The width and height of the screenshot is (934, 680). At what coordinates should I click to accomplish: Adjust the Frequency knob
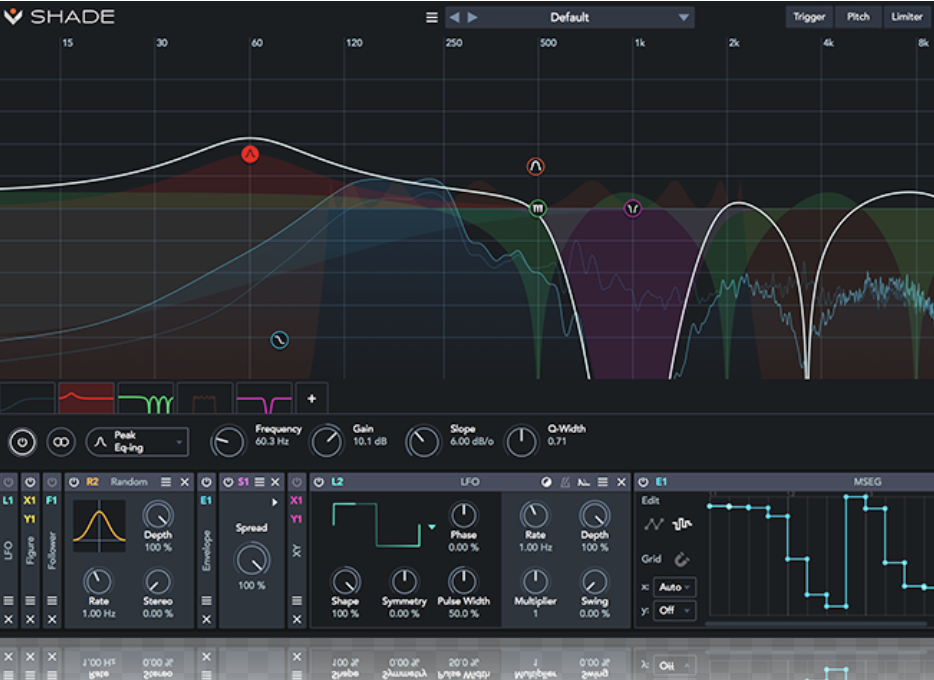[228, 442]
